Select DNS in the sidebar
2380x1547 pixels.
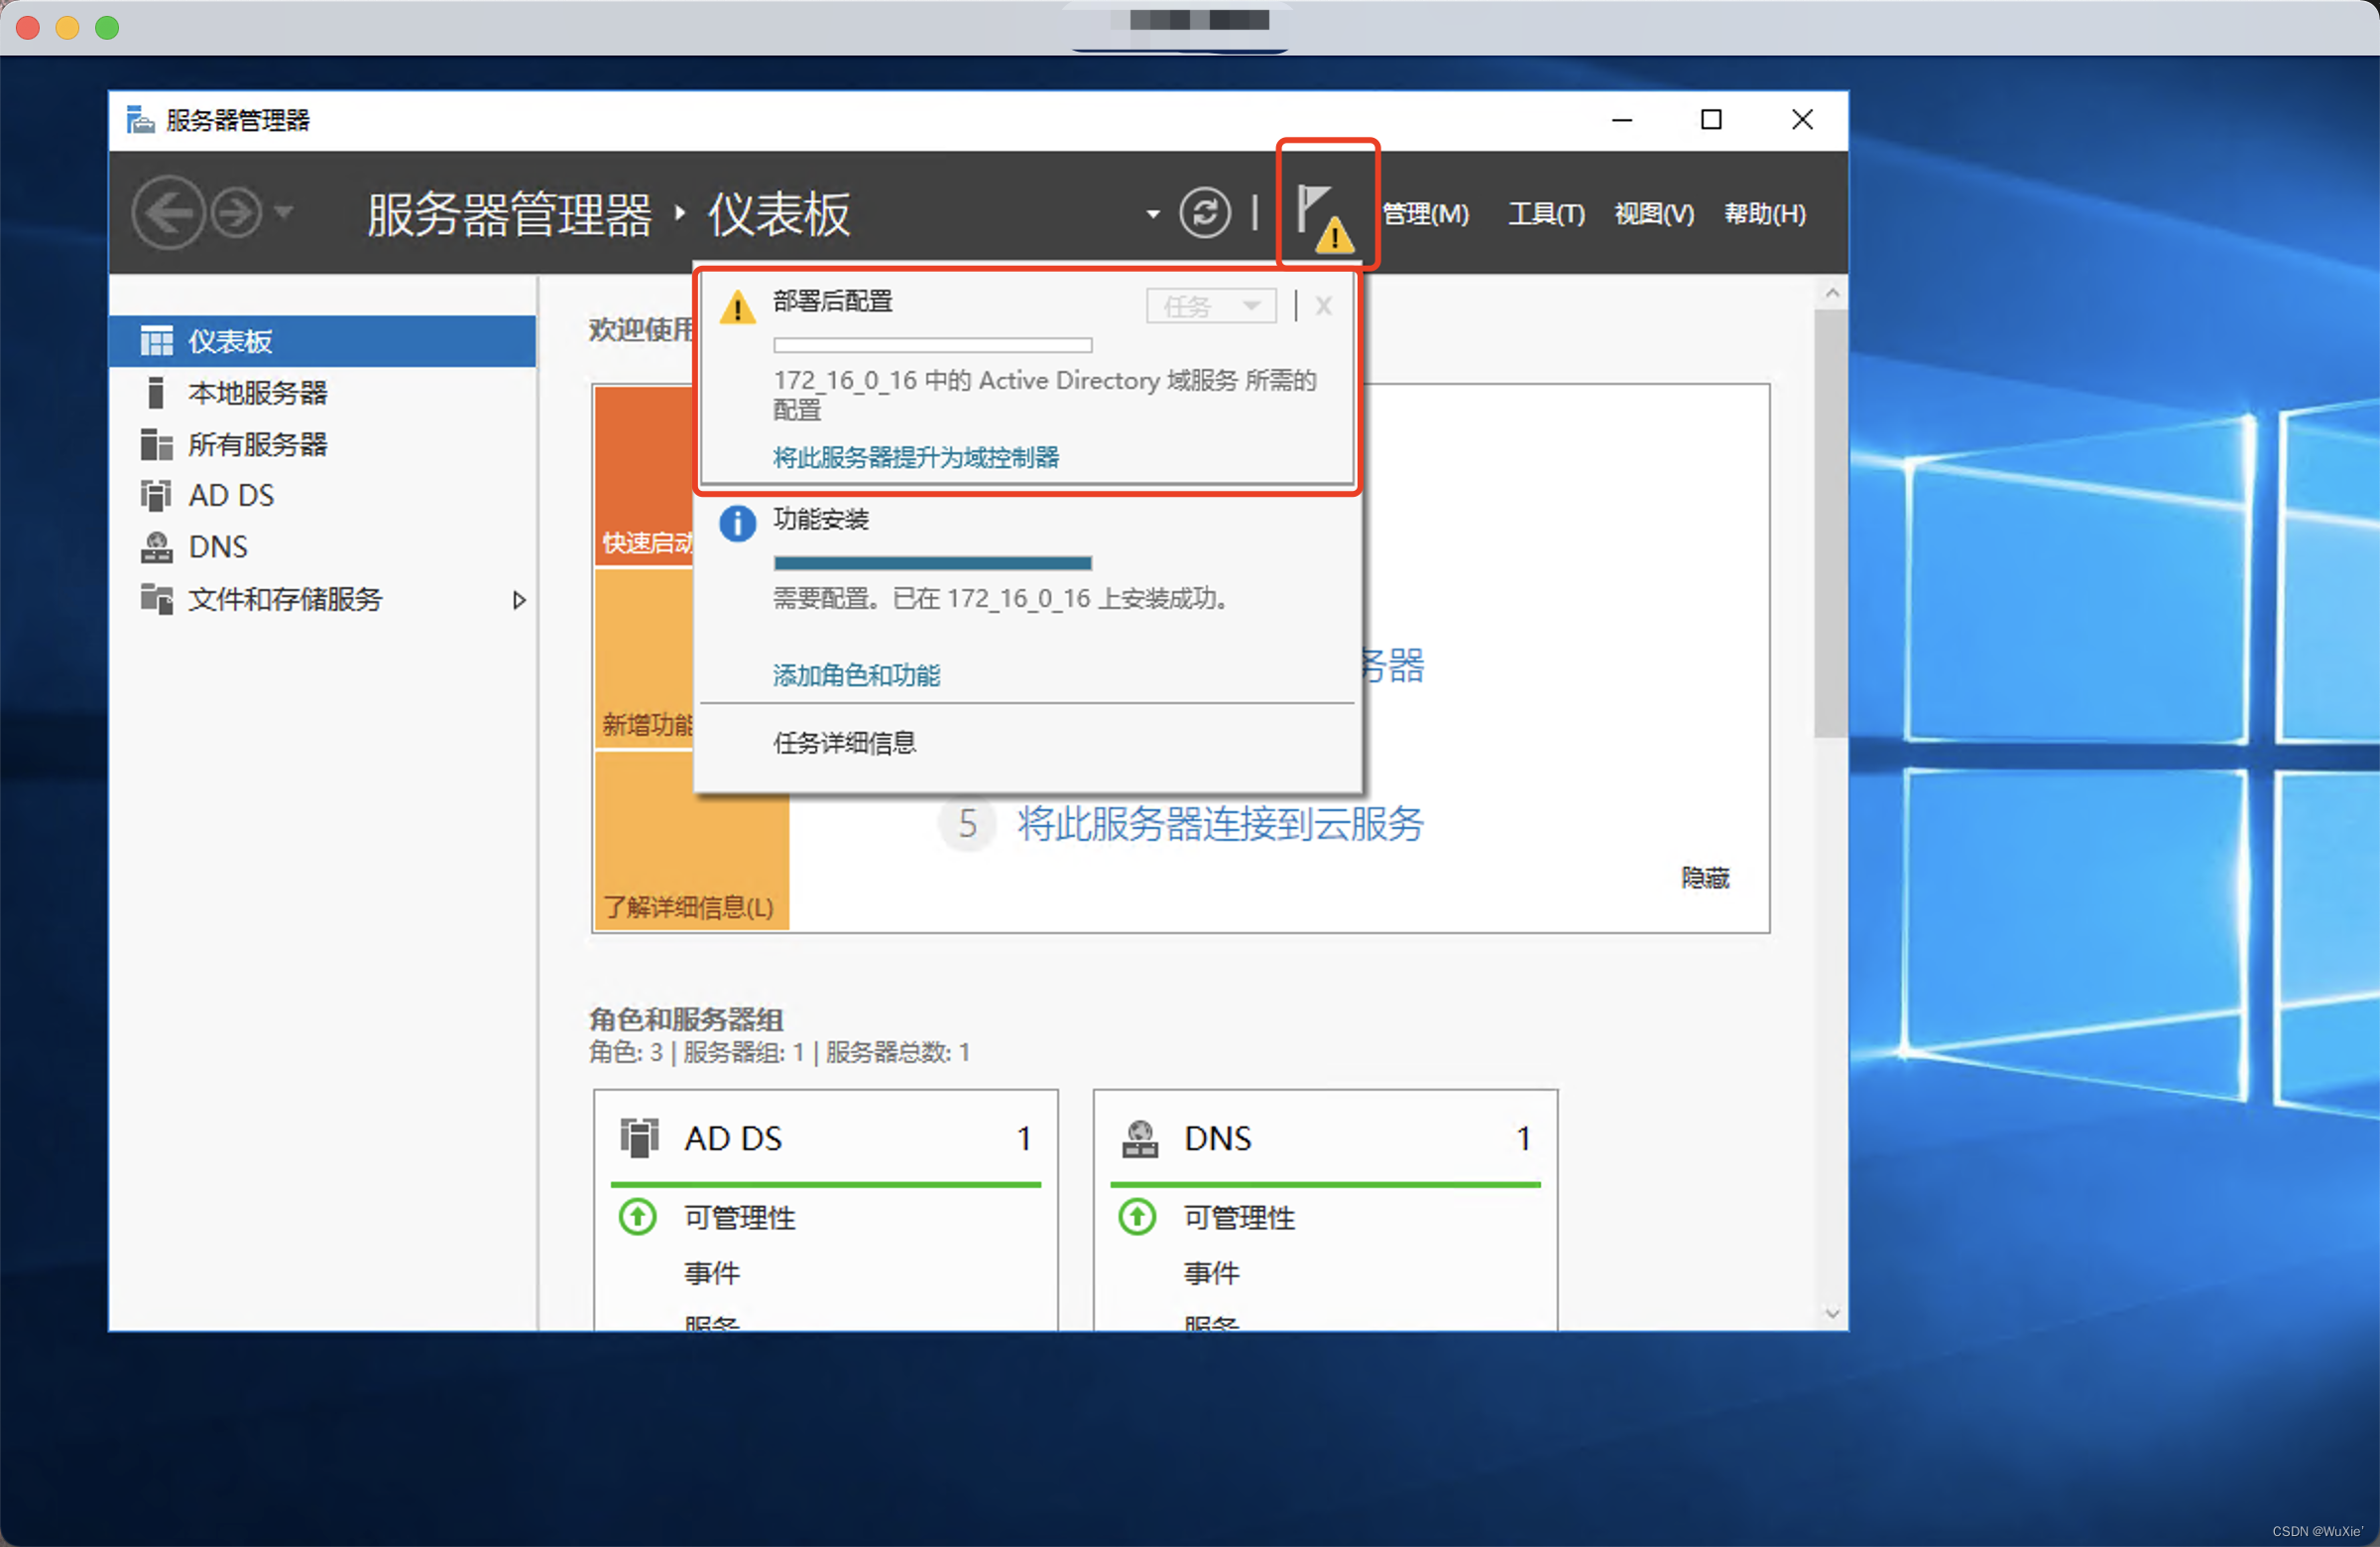tap(322, 547)
